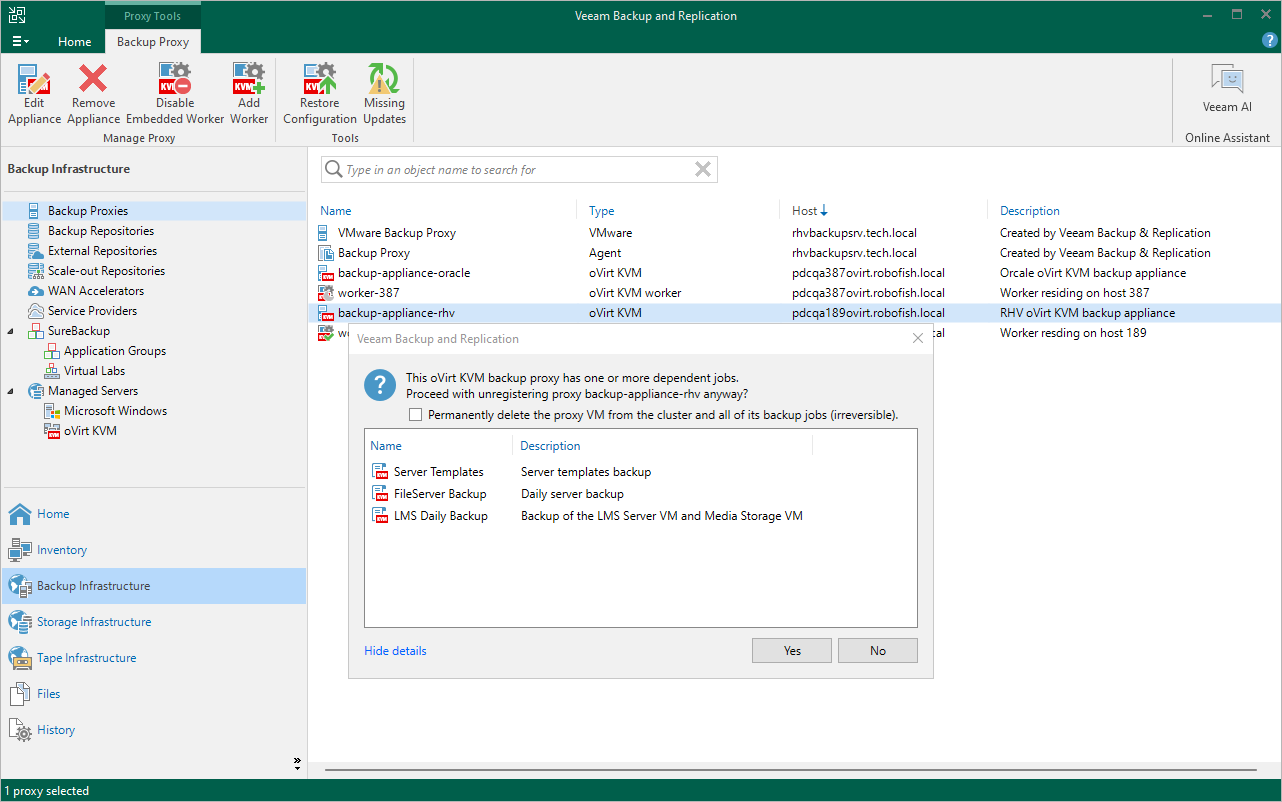Open the main application menu dropdown
Image resolution: width=1282 pixels, height=802 pixels.
(x=20, y=42)
